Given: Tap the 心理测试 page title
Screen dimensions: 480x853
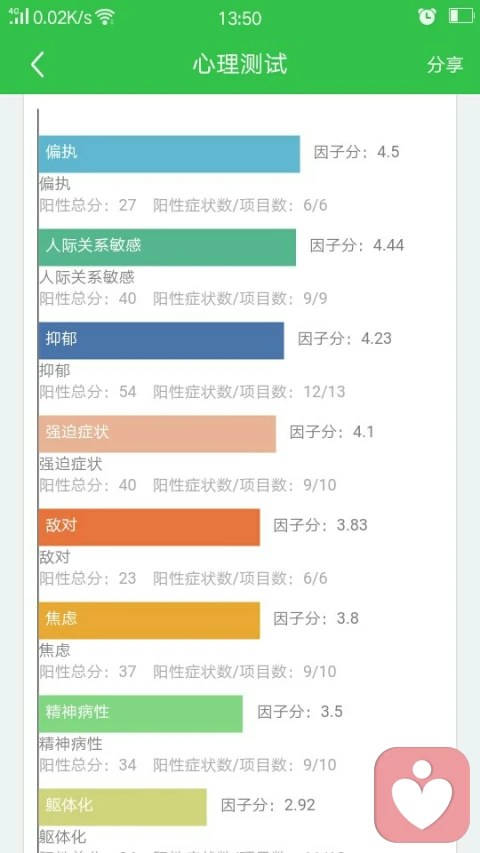Looking at the screenshot, I should [x=239, y=64].
